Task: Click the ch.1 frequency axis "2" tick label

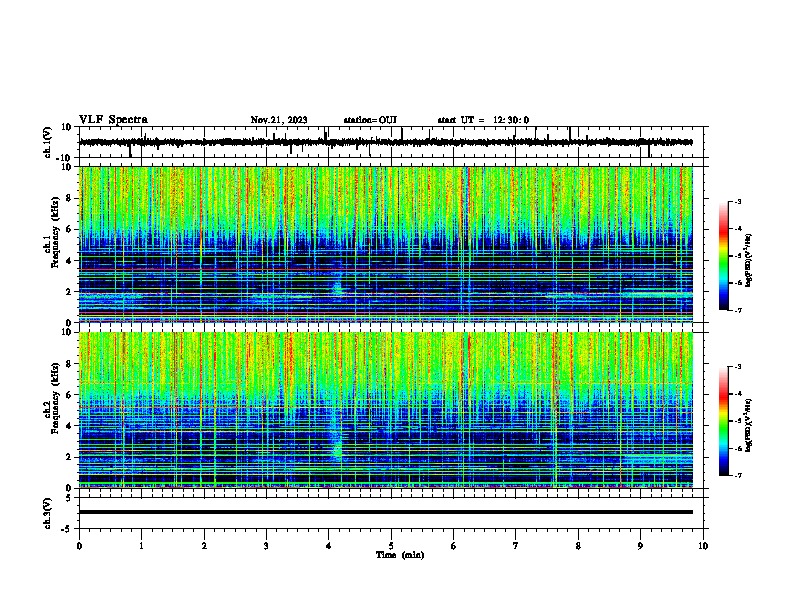Action: pyautogui.click(x=69, y=291)
